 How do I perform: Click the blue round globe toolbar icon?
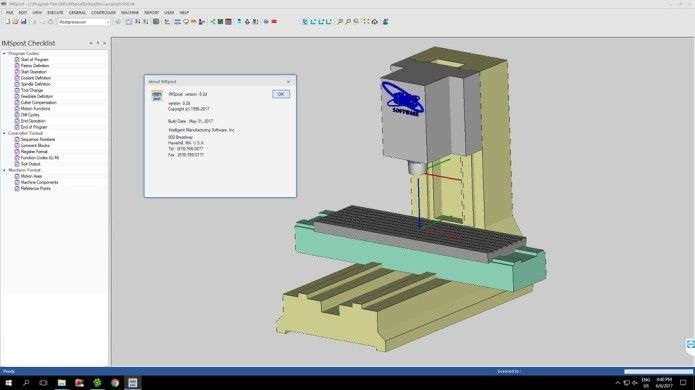pyautogui.click(x=266, y=22)
